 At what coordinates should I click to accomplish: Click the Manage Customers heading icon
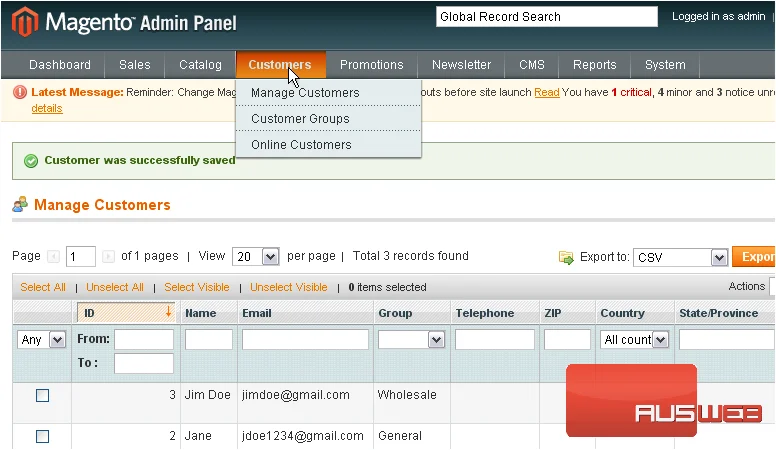(x=20, y=204)
